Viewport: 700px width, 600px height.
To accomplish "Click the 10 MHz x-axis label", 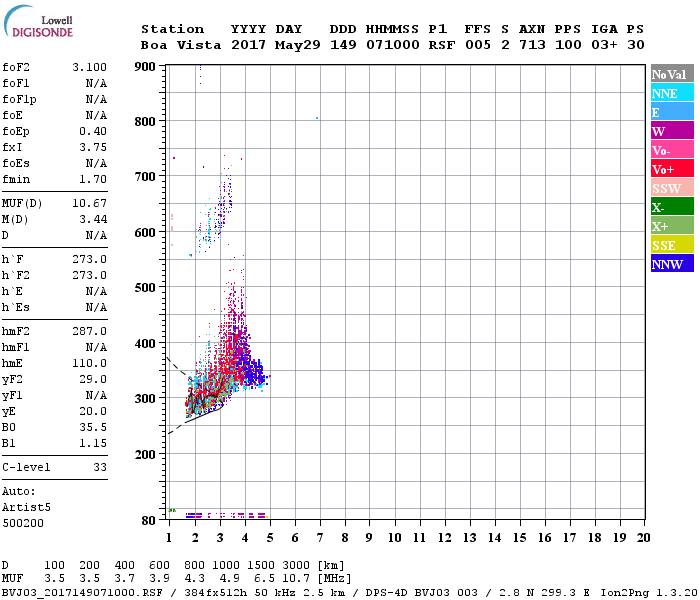I will tap(394, 538).
